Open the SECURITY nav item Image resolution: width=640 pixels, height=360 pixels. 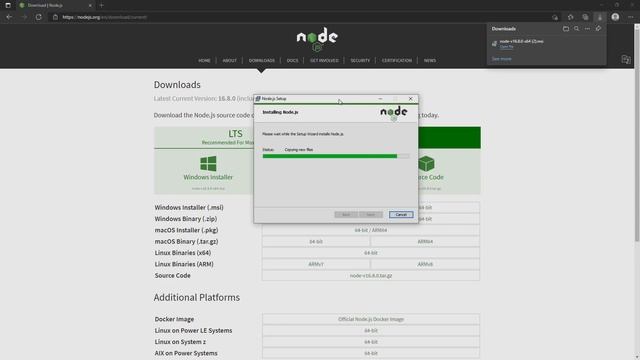pos(360,60)
